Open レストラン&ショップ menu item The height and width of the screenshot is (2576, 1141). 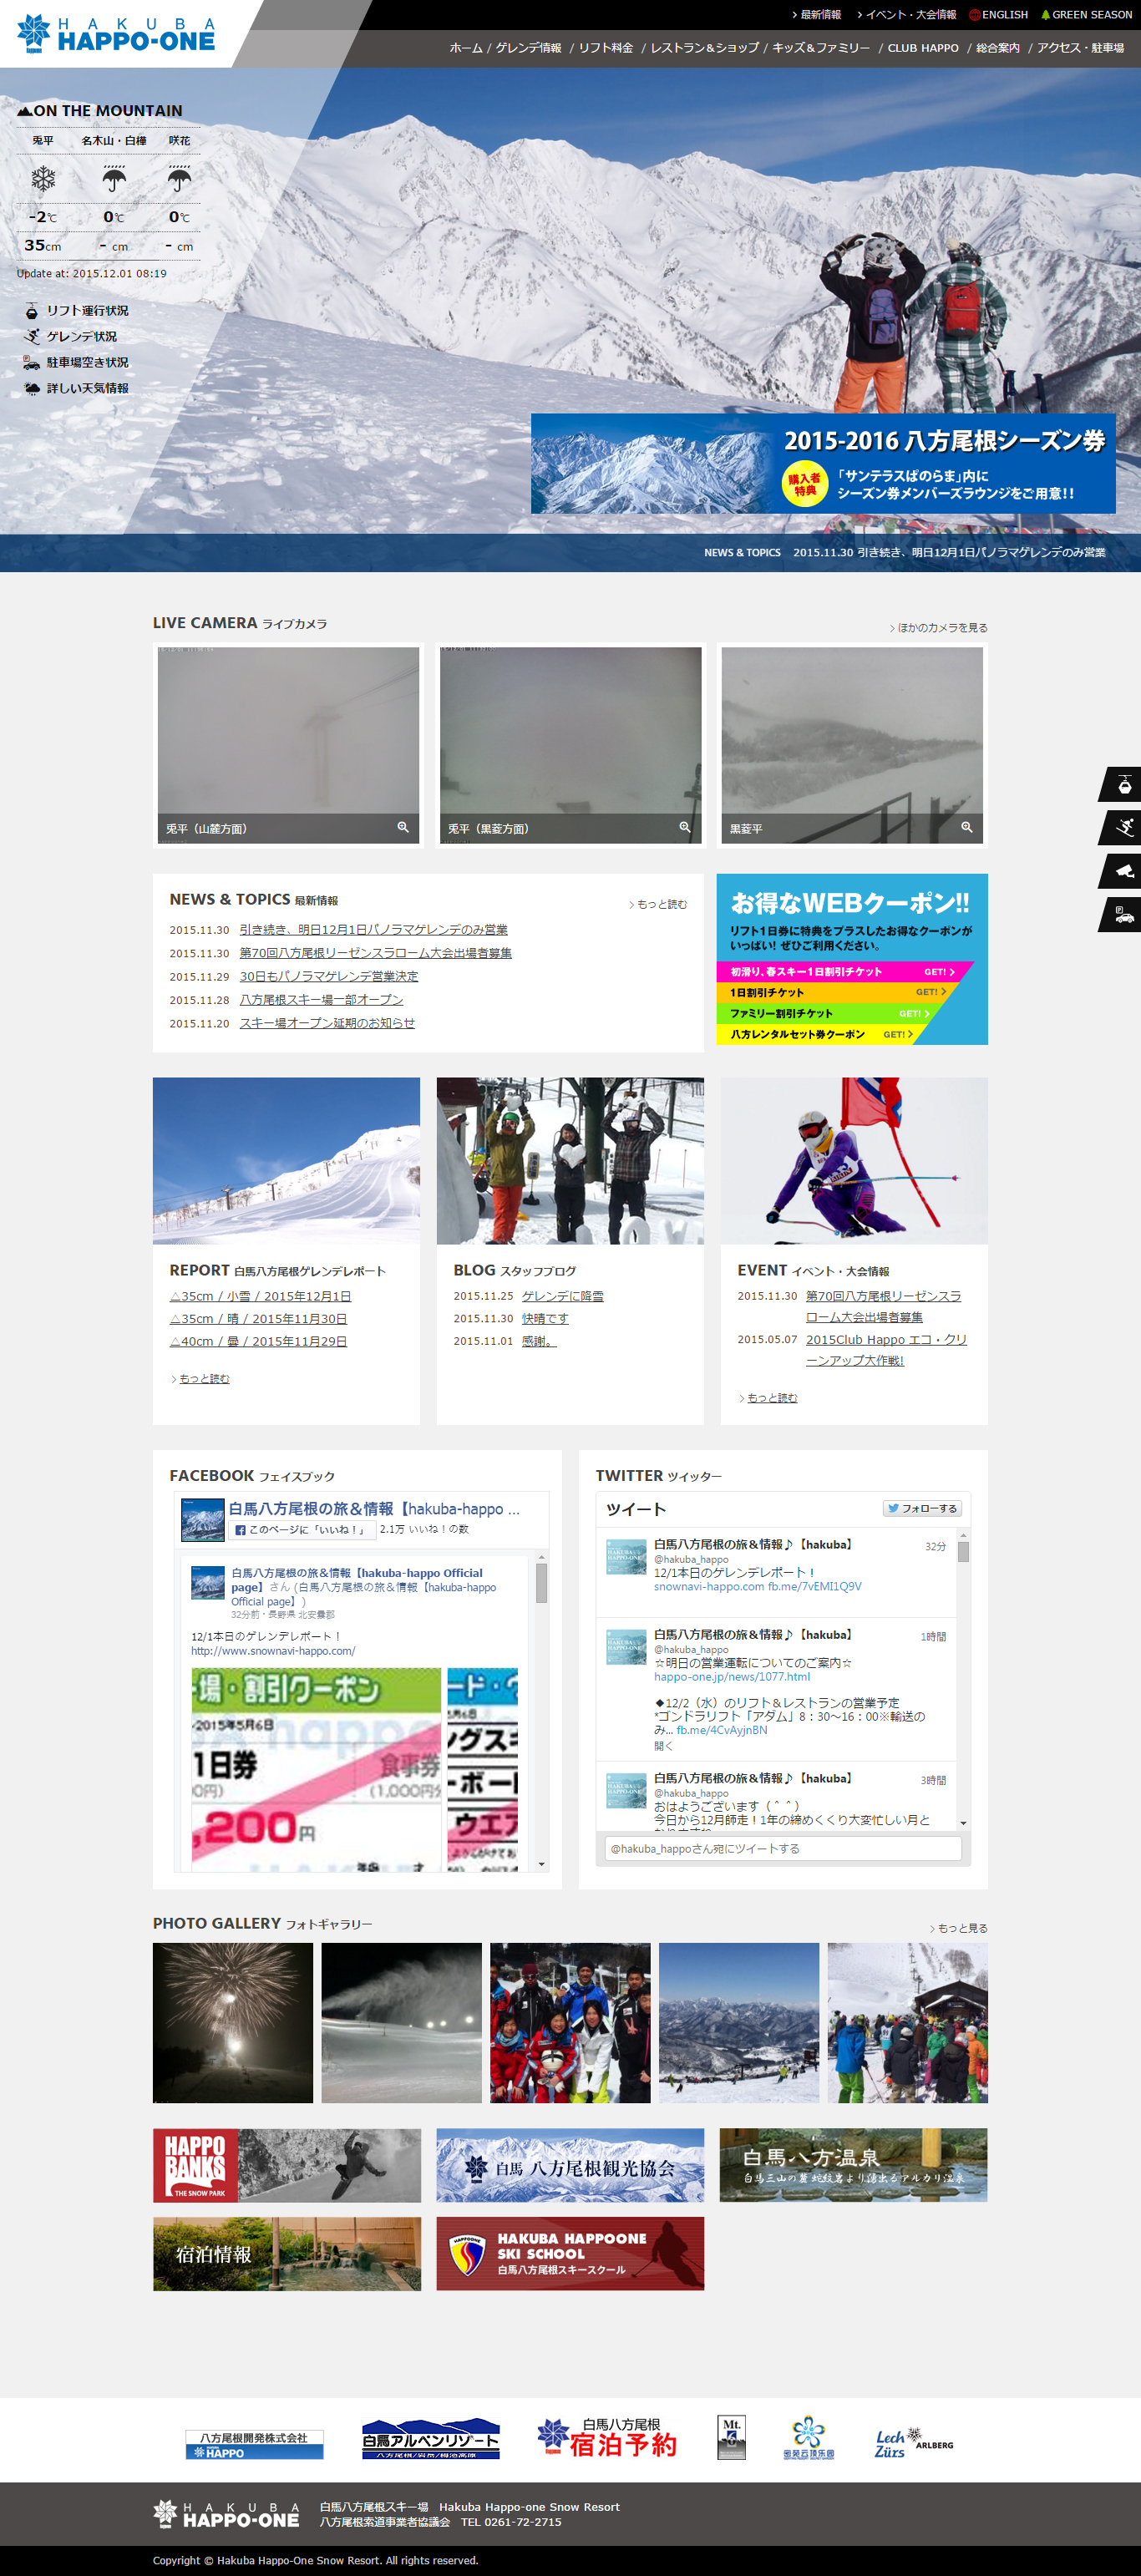tap(705, 48)
